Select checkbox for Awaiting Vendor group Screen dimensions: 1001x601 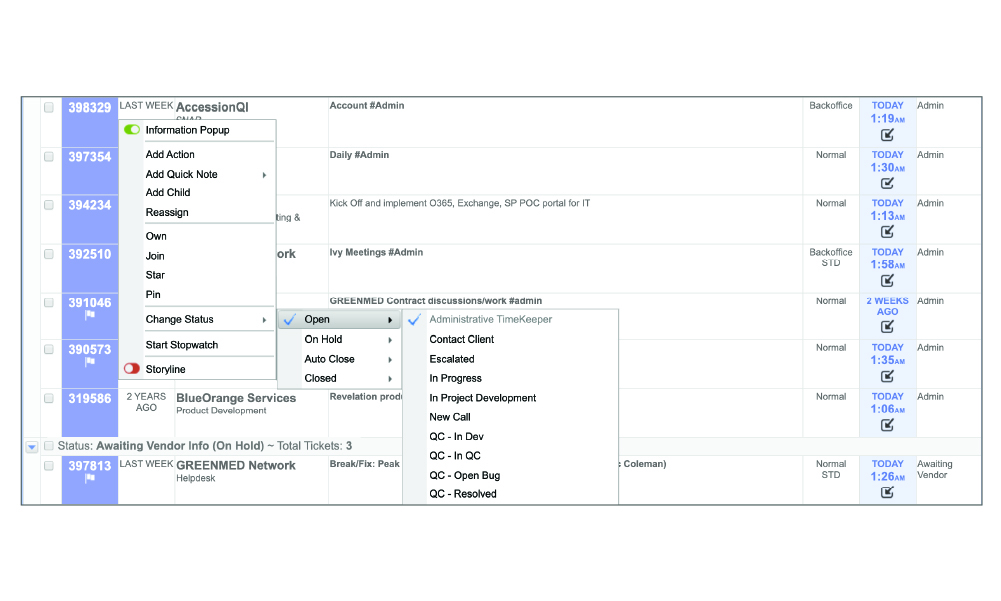[x=48, y=446]
